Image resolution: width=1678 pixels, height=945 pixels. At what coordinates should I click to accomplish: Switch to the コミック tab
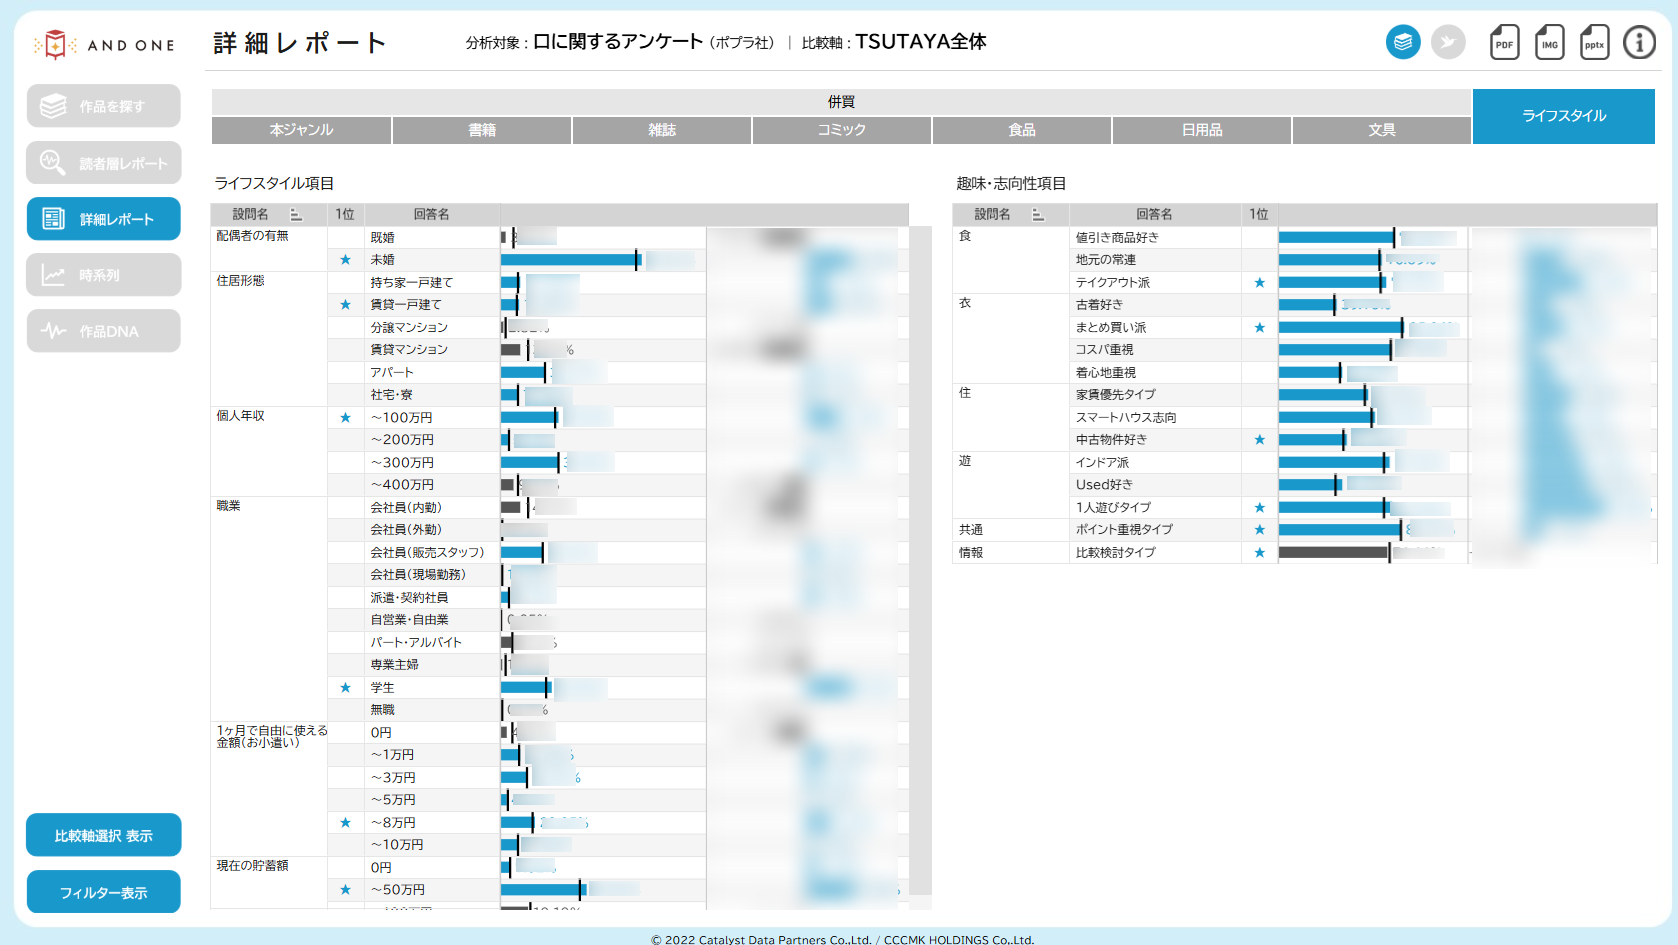click(842, 130)
